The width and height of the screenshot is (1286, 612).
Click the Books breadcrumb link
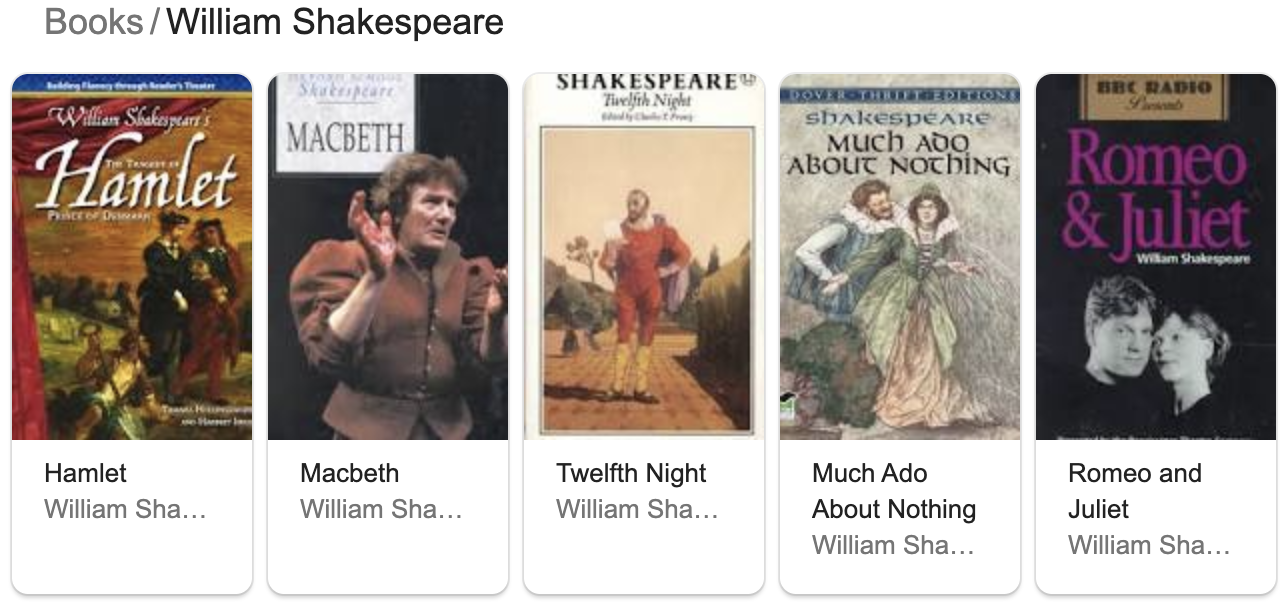point(94,22)
